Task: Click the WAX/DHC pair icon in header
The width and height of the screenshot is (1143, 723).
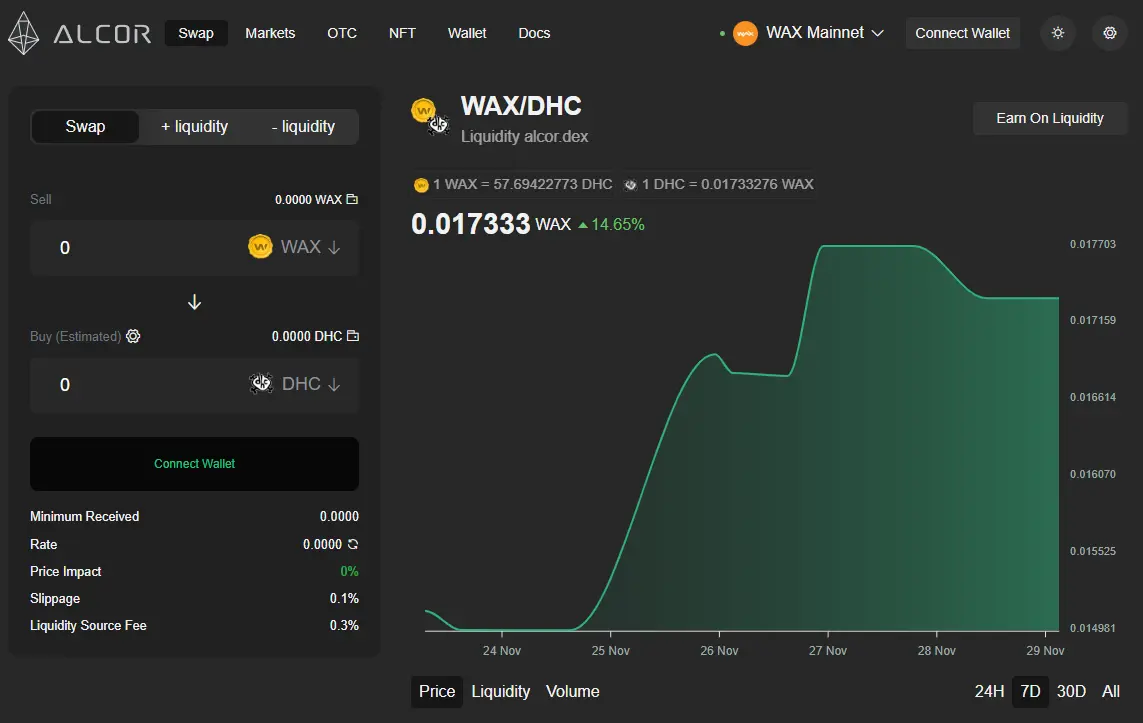Action: 431,117
